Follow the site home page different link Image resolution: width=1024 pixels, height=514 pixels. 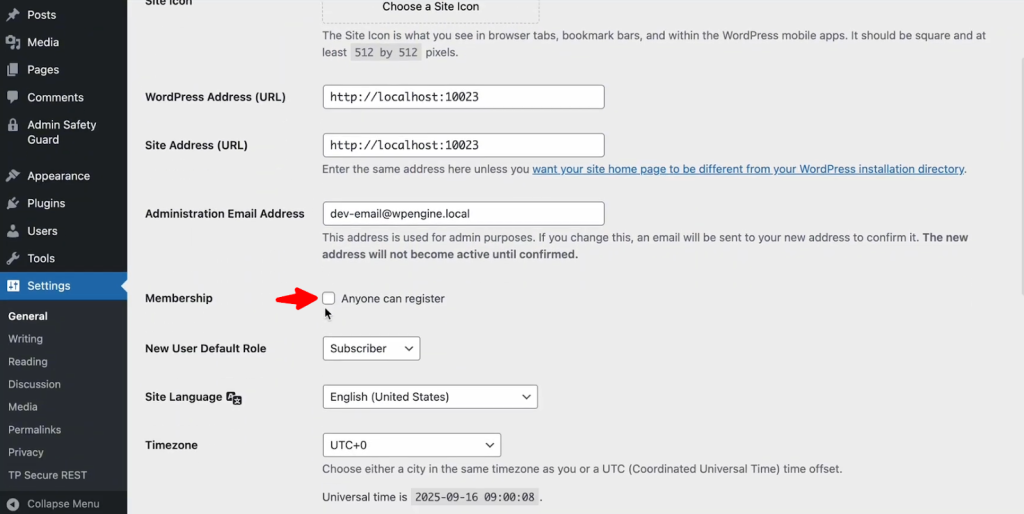[x=748, y=169]
